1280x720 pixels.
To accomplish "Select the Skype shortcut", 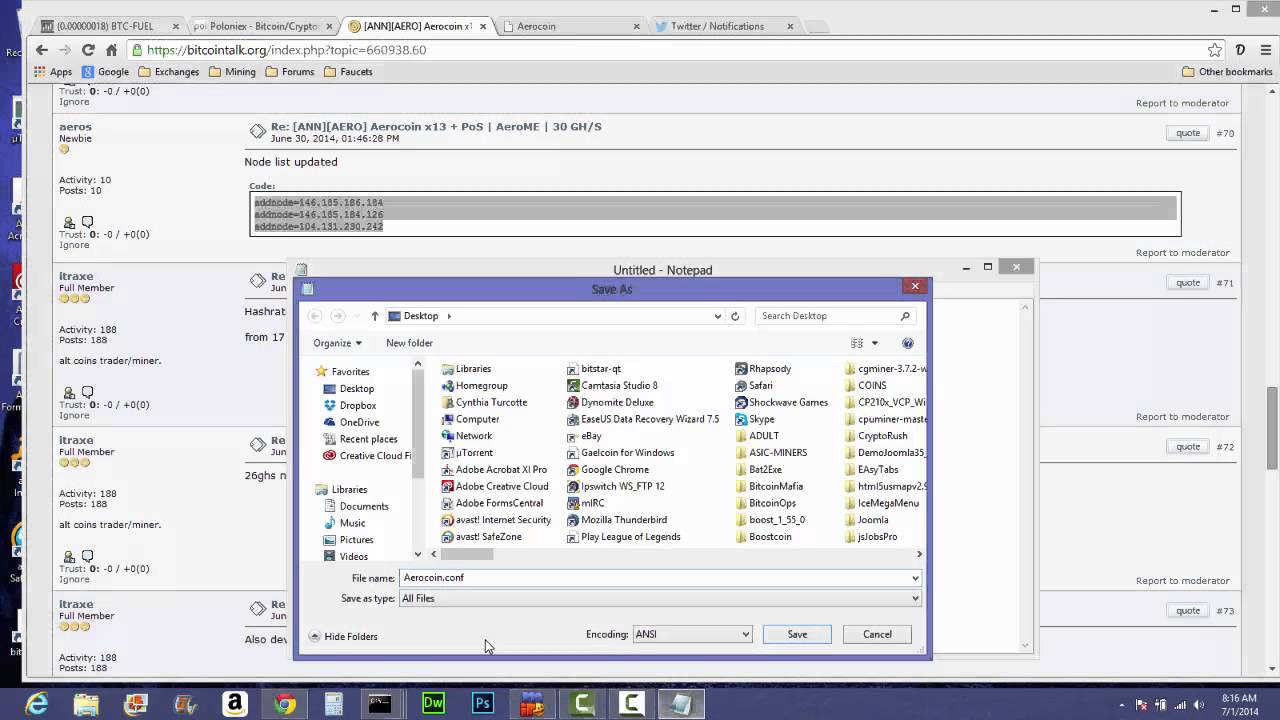I will [x=755, y=419].
